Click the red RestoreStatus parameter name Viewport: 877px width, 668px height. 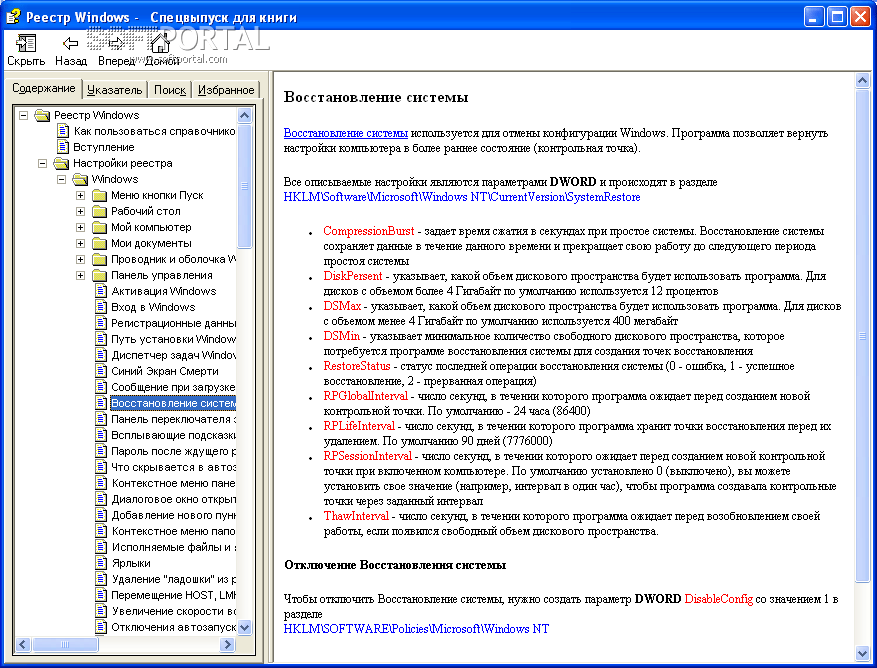coord(357,366)
